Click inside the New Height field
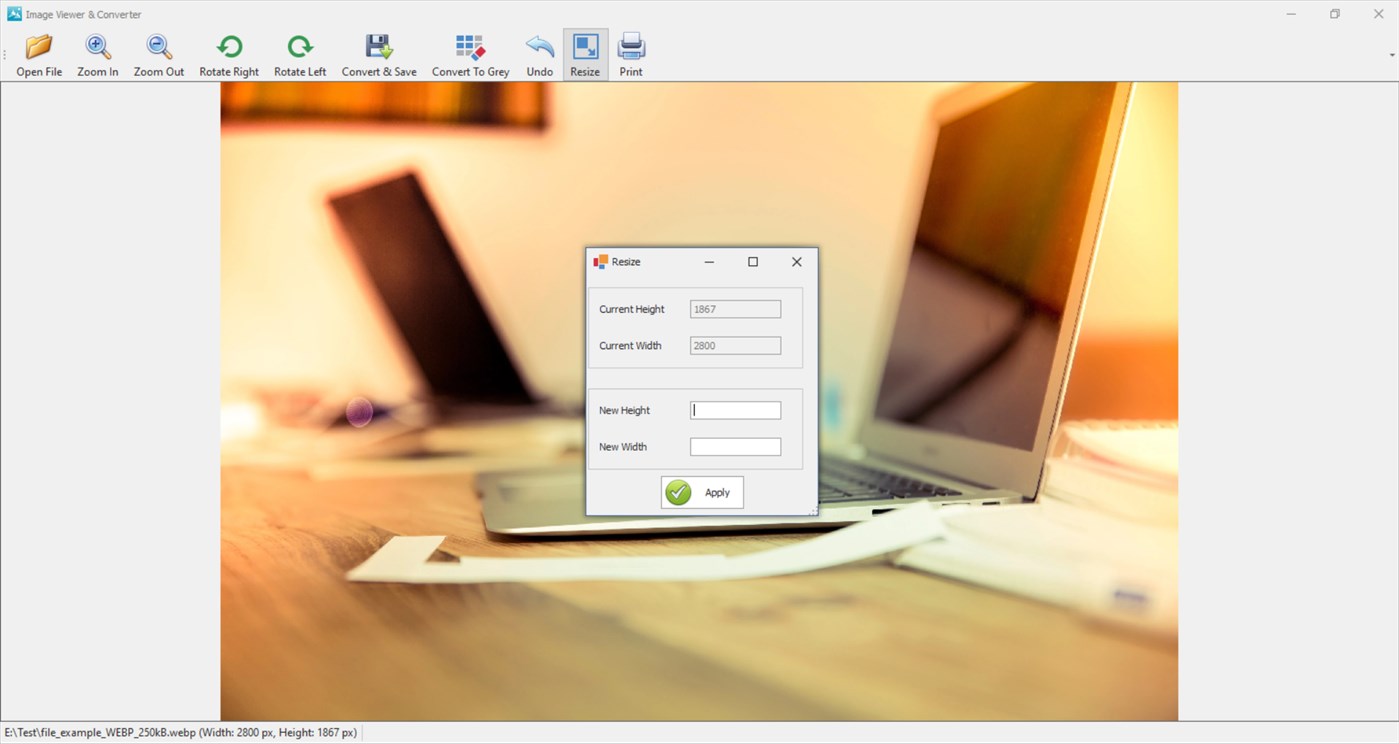The height and width of the screenshot is (744, 1399). [x=735, y=410]
